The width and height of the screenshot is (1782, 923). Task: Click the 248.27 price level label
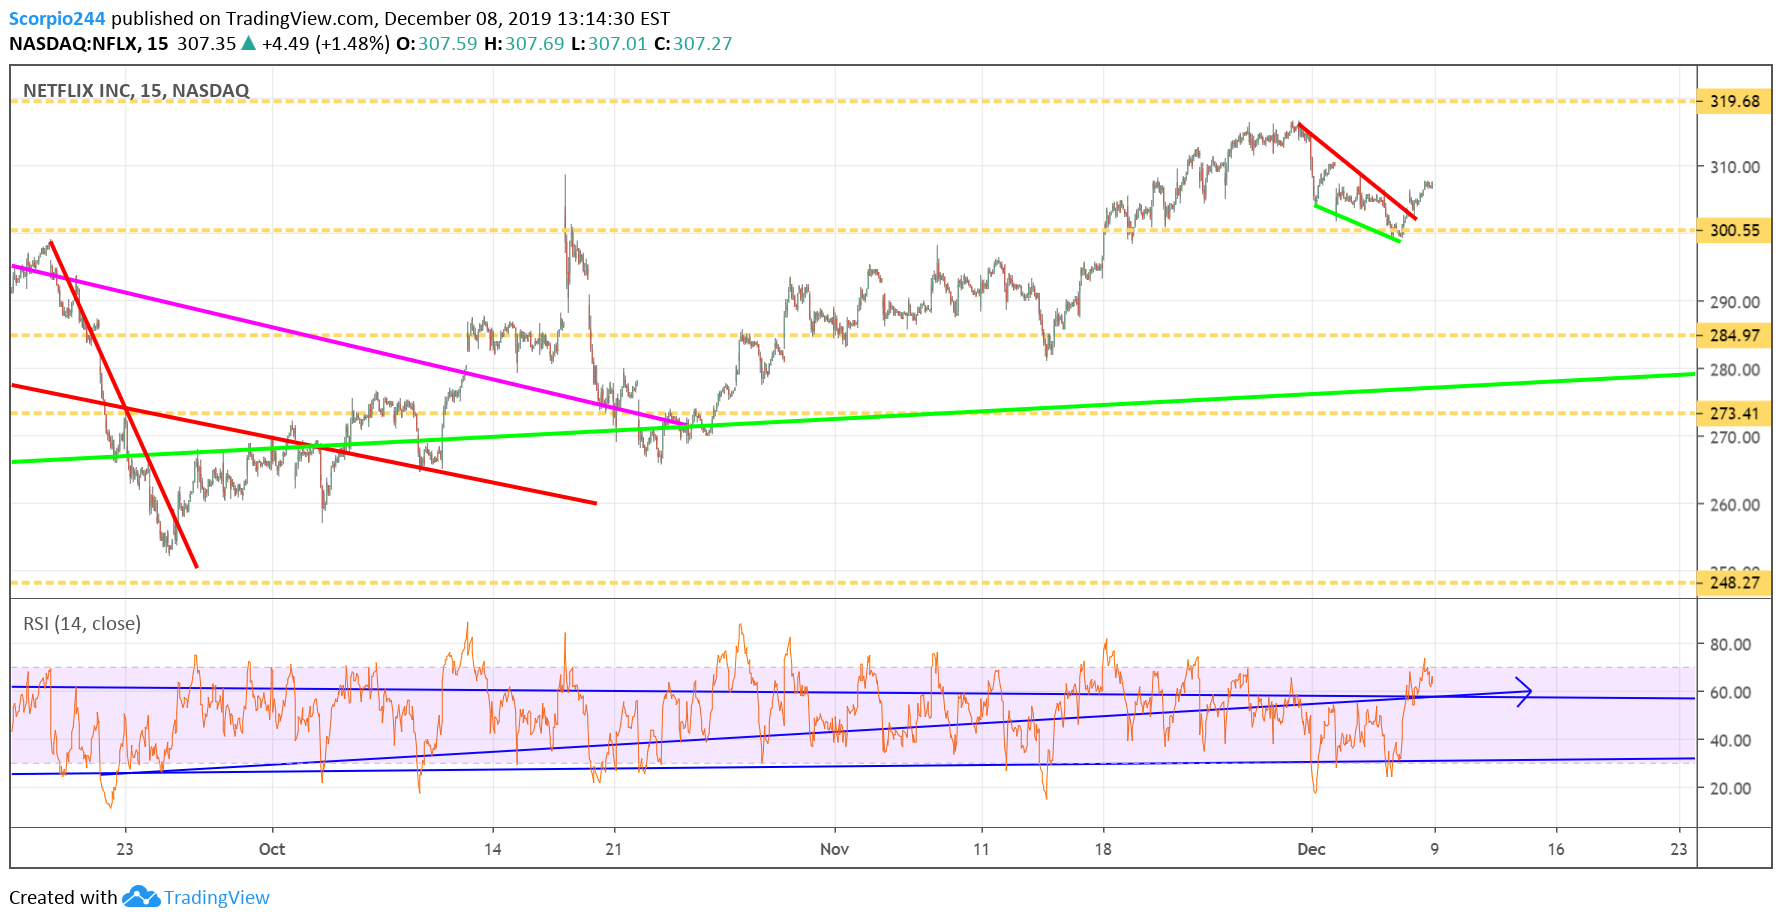[x=1734, y=582]
